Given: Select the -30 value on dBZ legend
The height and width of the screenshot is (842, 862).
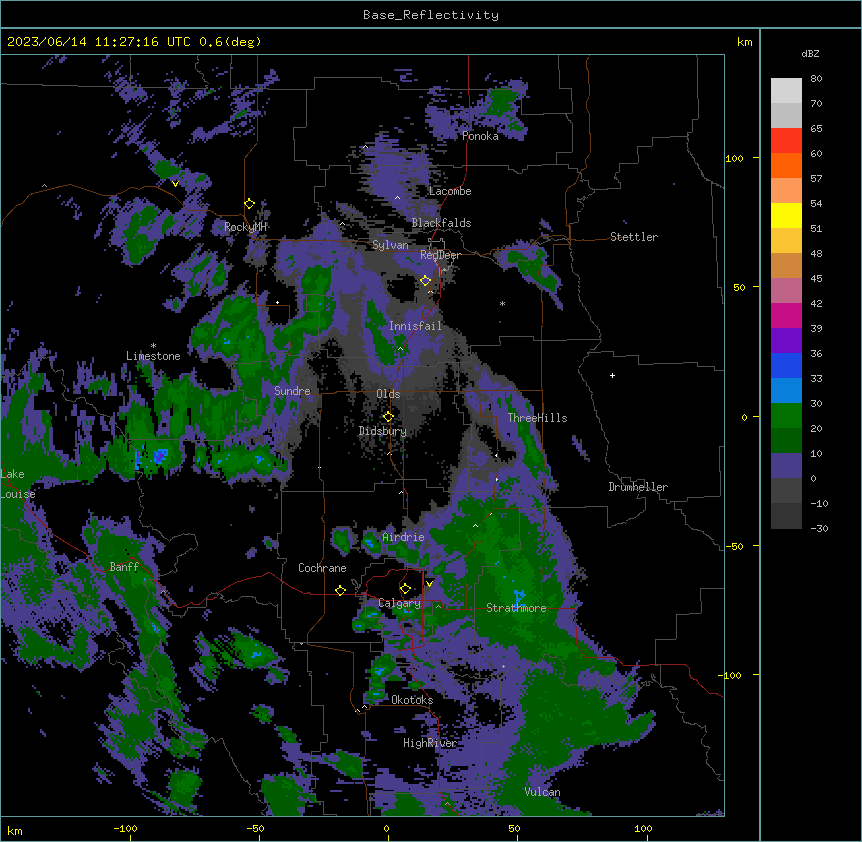Looking at the screenshot, I should click(819, 528).
